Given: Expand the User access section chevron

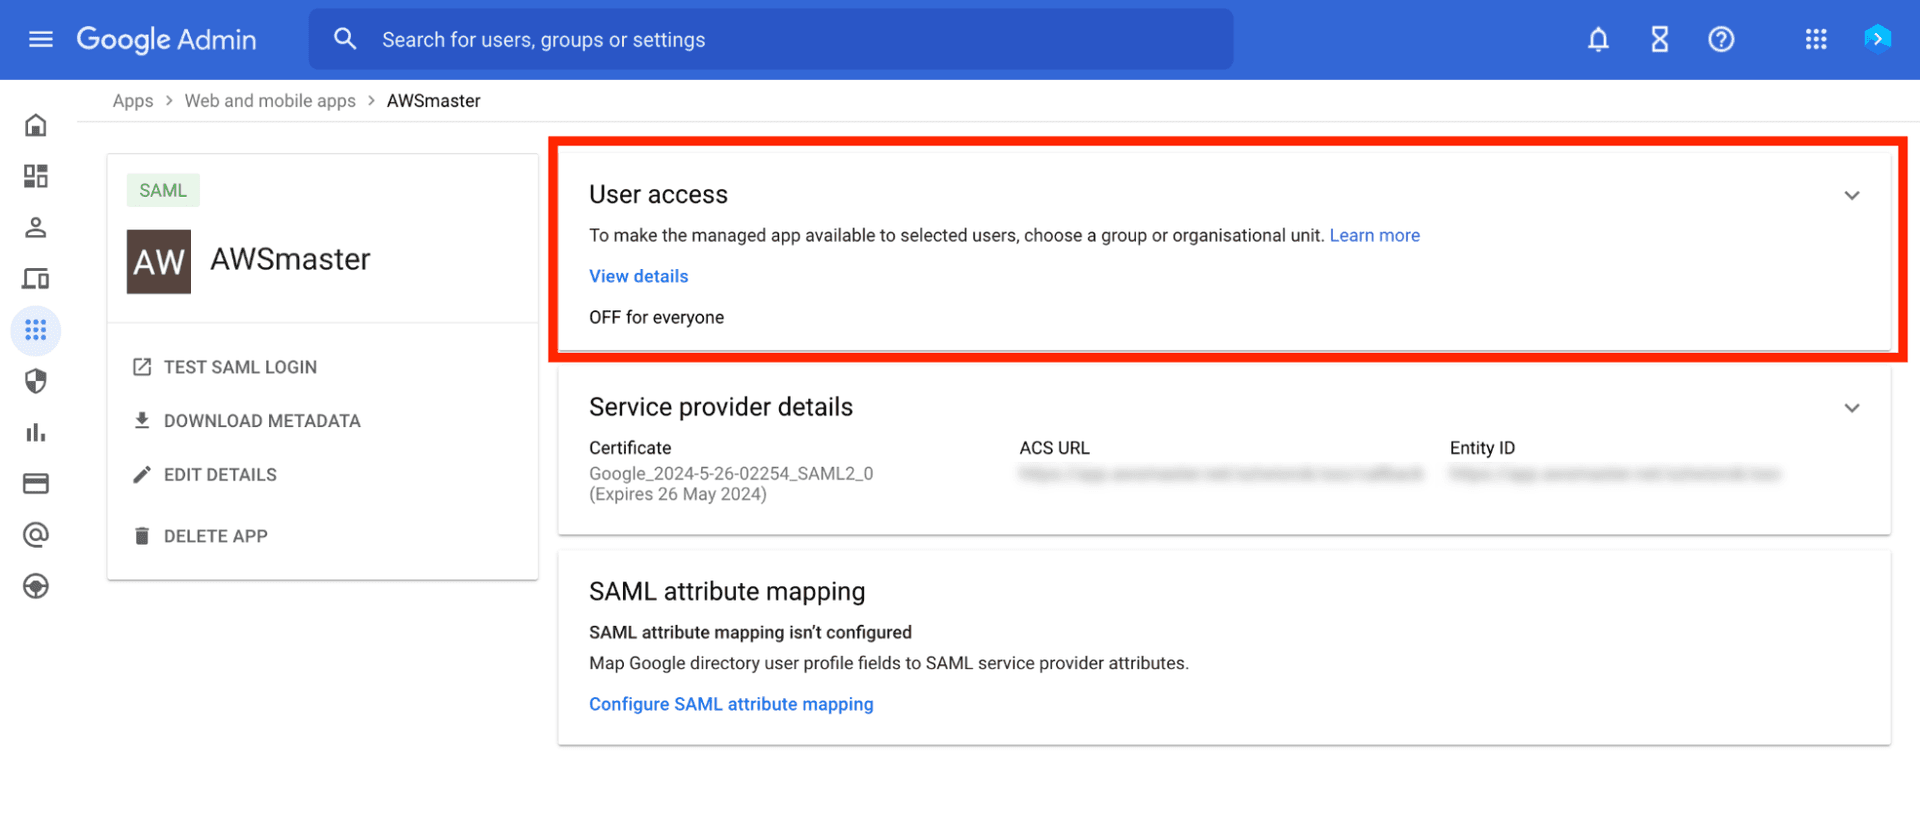Looking at the screenshot, I should pos(1851,195).
